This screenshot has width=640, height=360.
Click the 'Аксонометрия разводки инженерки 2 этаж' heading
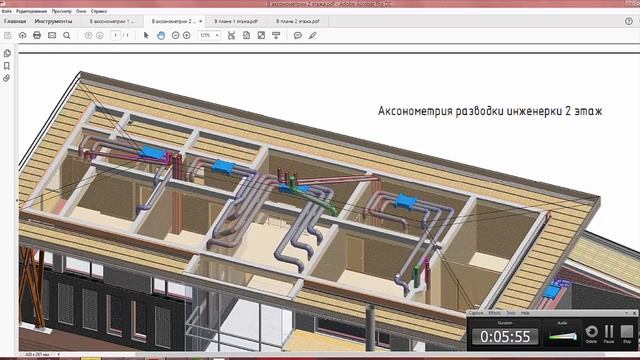pyautogui.click(x=490, y=111)
